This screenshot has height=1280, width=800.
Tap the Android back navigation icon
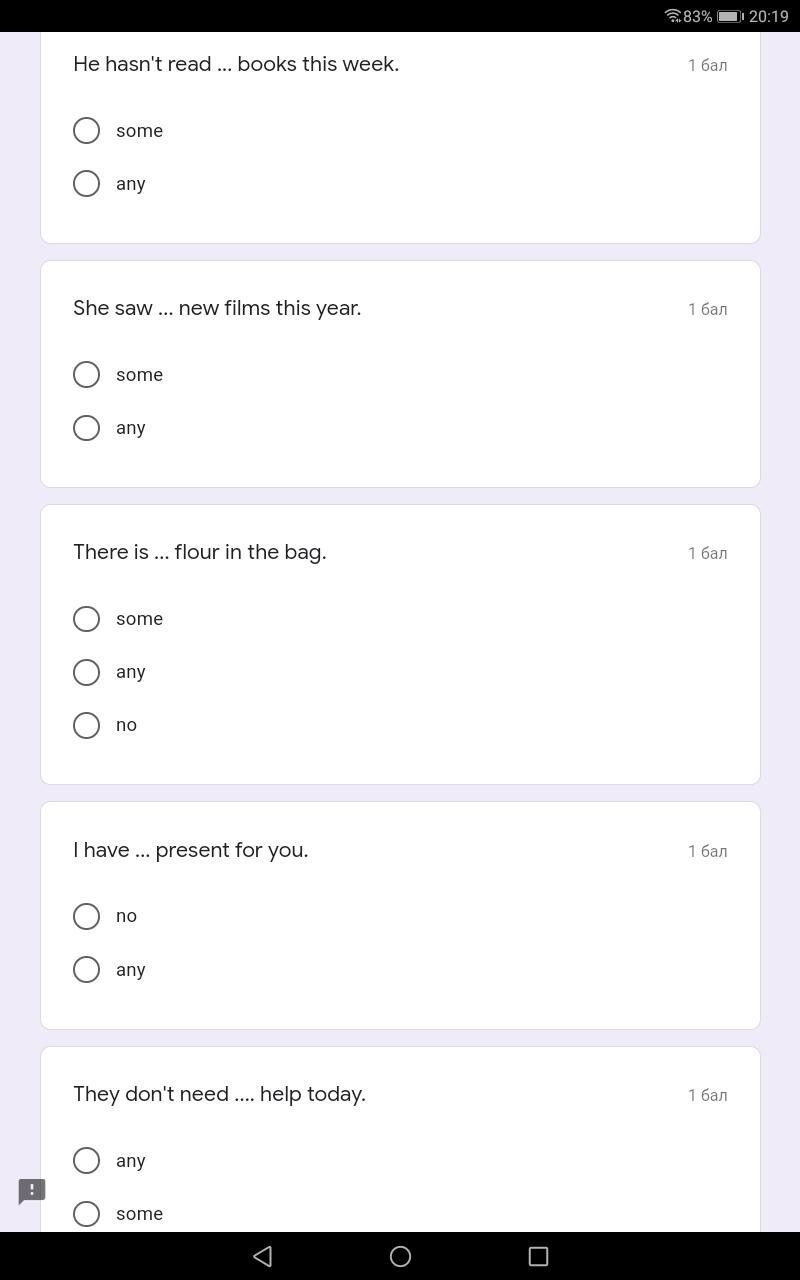(x=262, y=1256)
